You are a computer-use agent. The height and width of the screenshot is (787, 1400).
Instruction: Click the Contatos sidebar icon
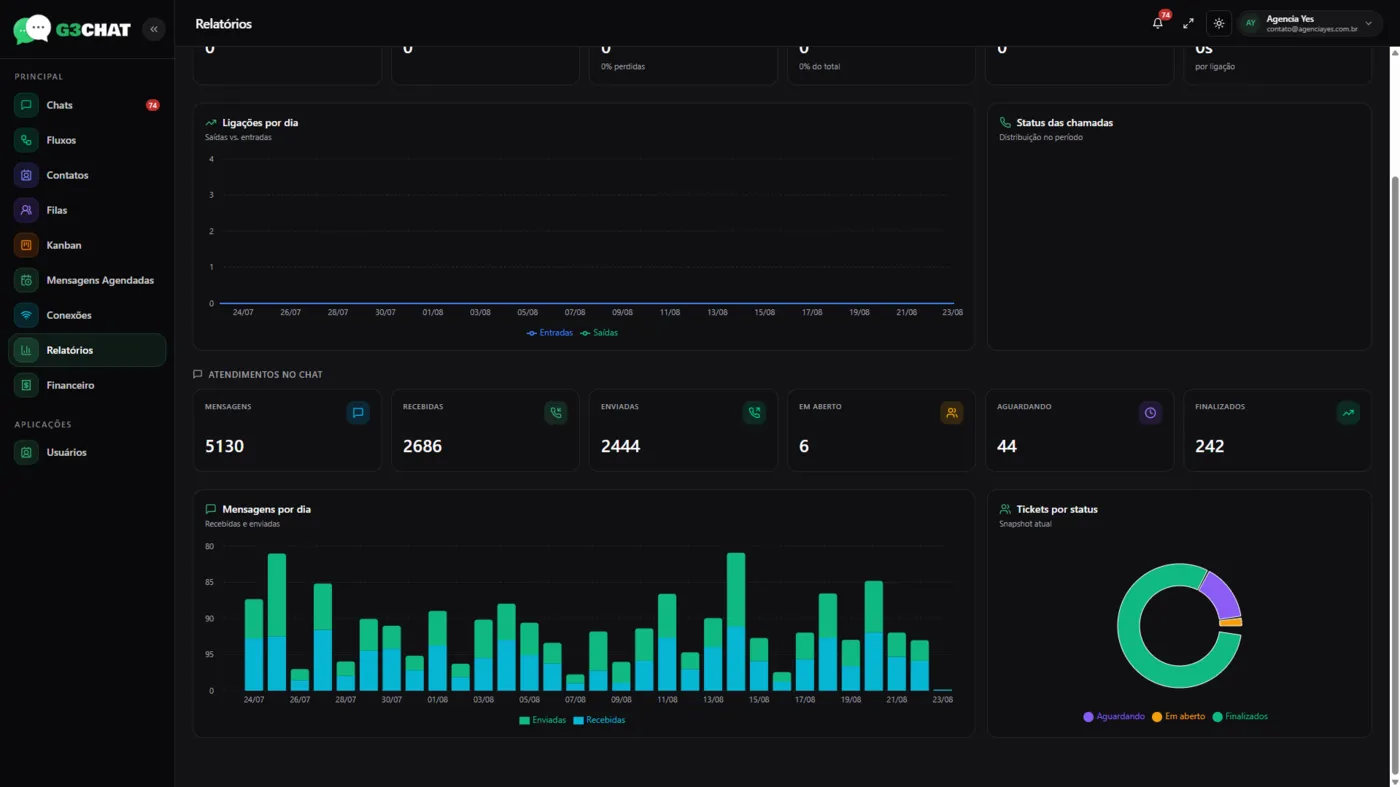[26, 175]
